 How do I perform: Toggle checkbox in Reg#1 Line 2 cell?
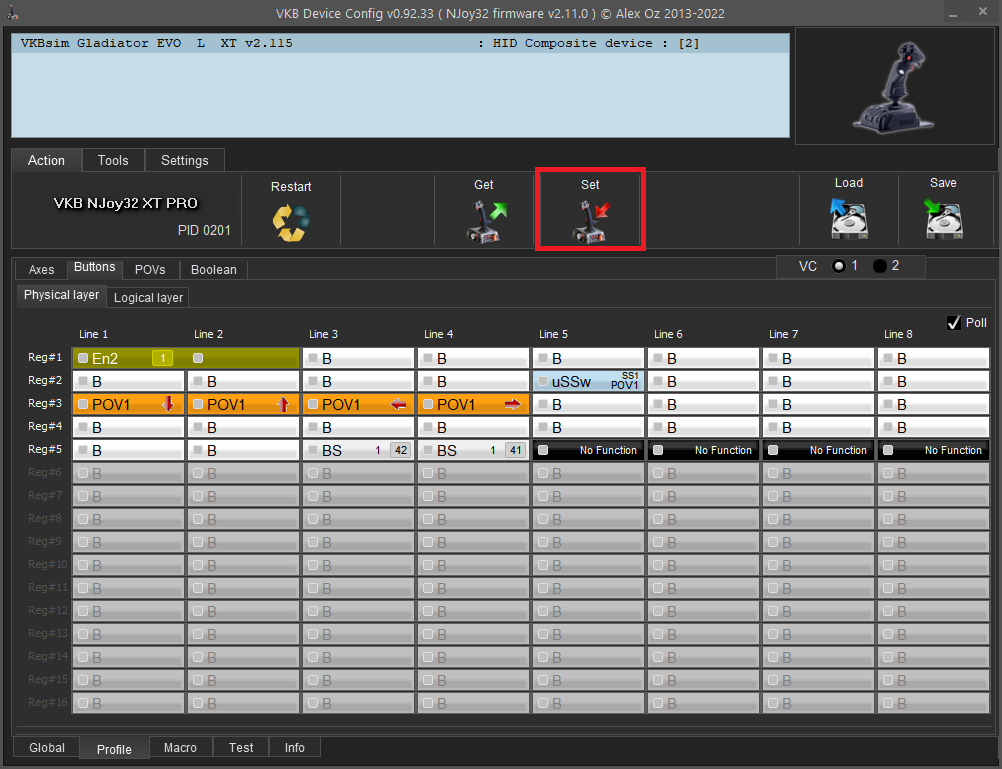198,358
